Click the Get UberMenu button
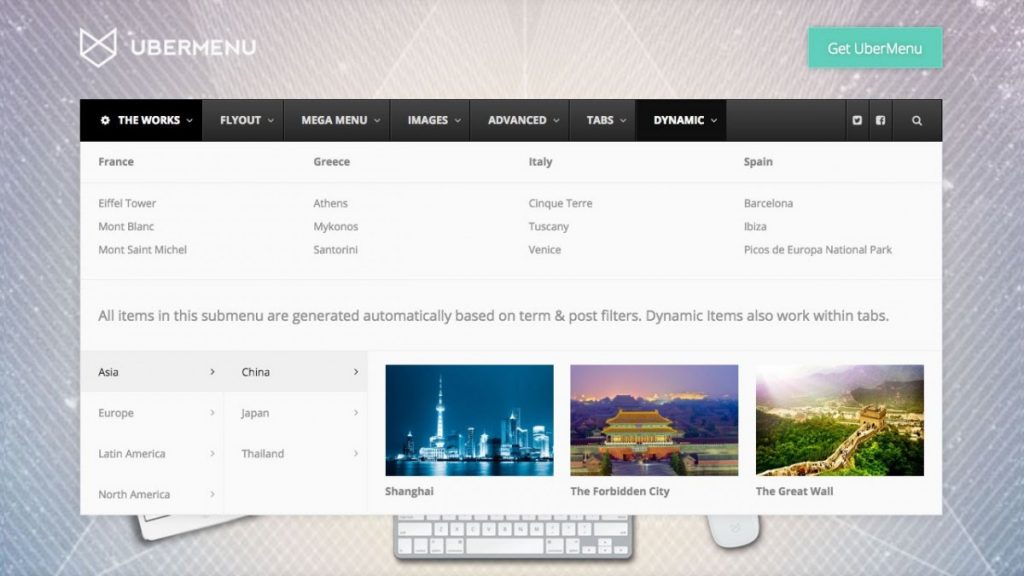 (x=874, y=46)
